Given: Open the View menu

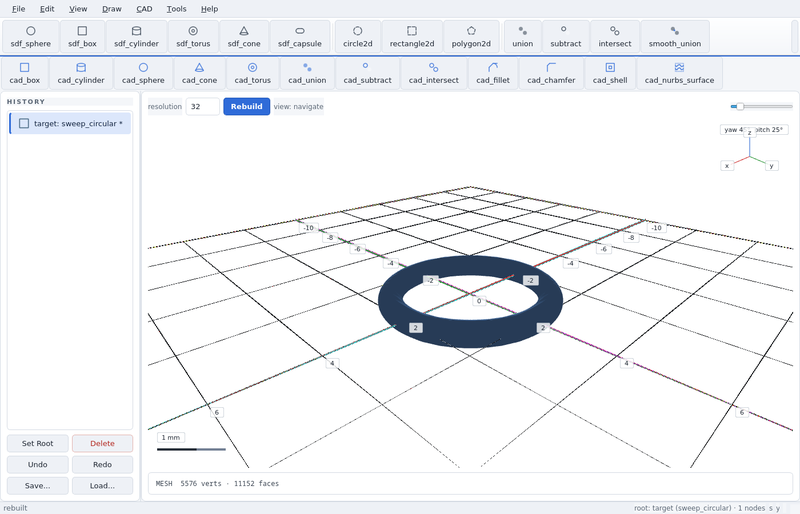Looking at the screenshot, I should pos(78,9).
